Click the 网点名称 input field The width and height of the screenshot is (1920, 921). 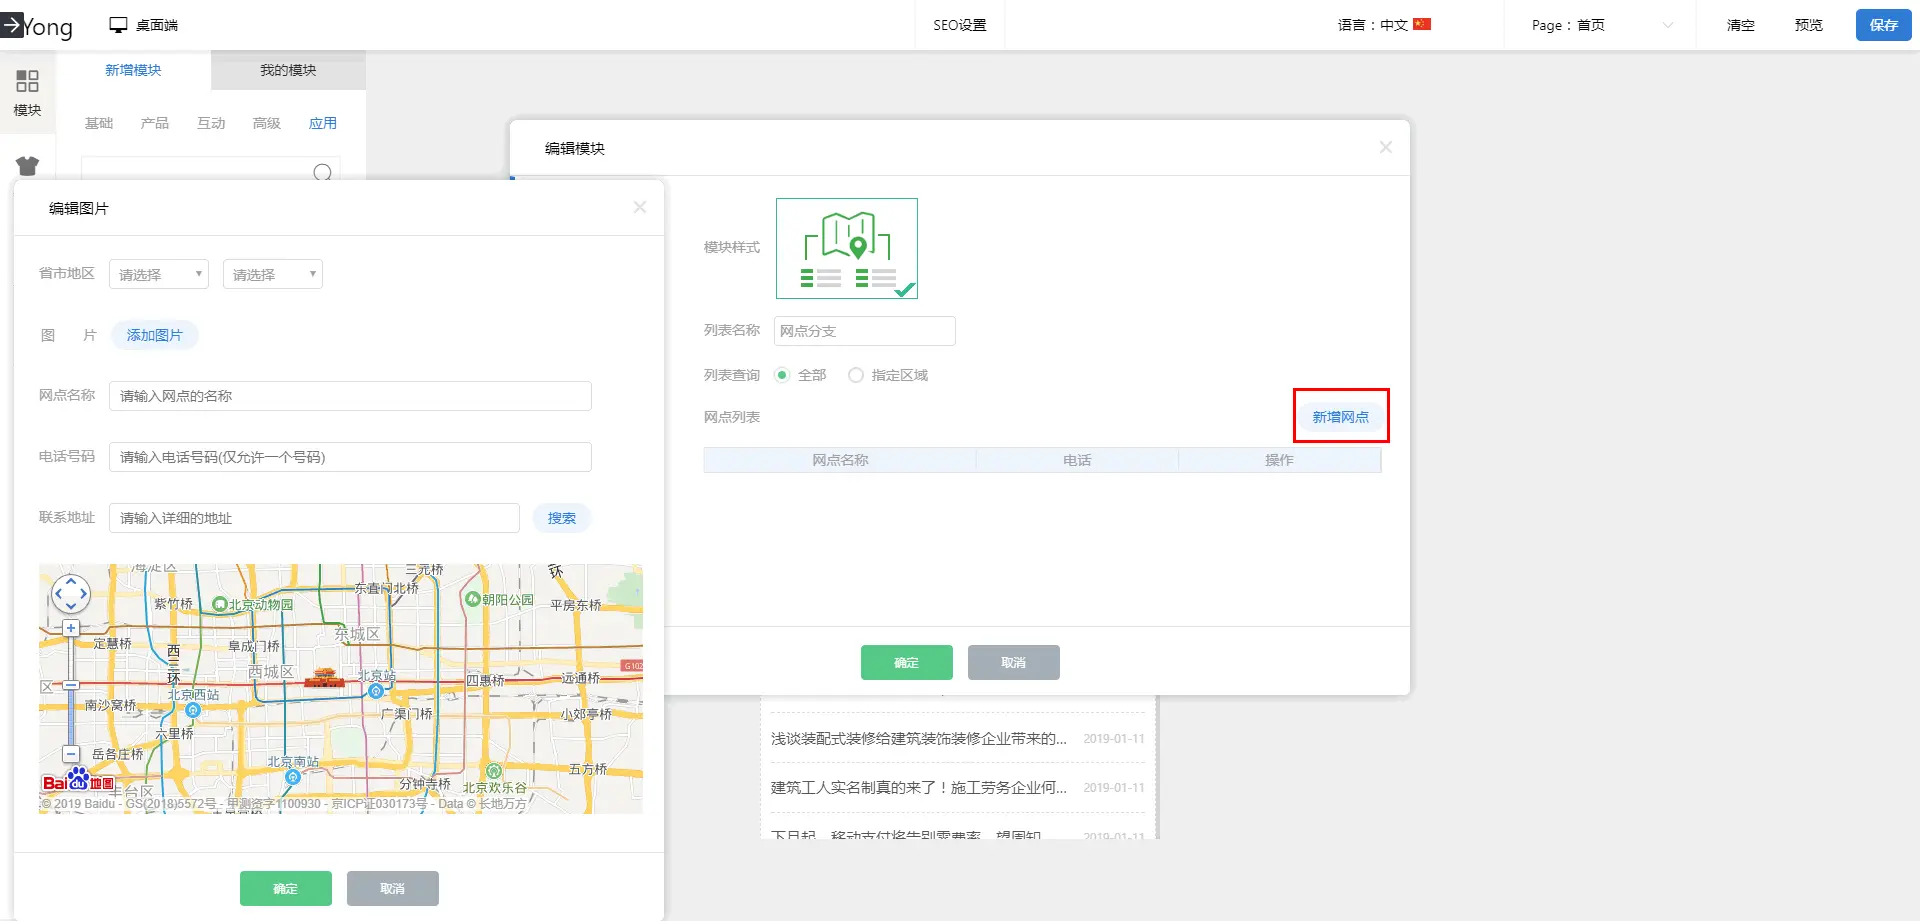350,396
